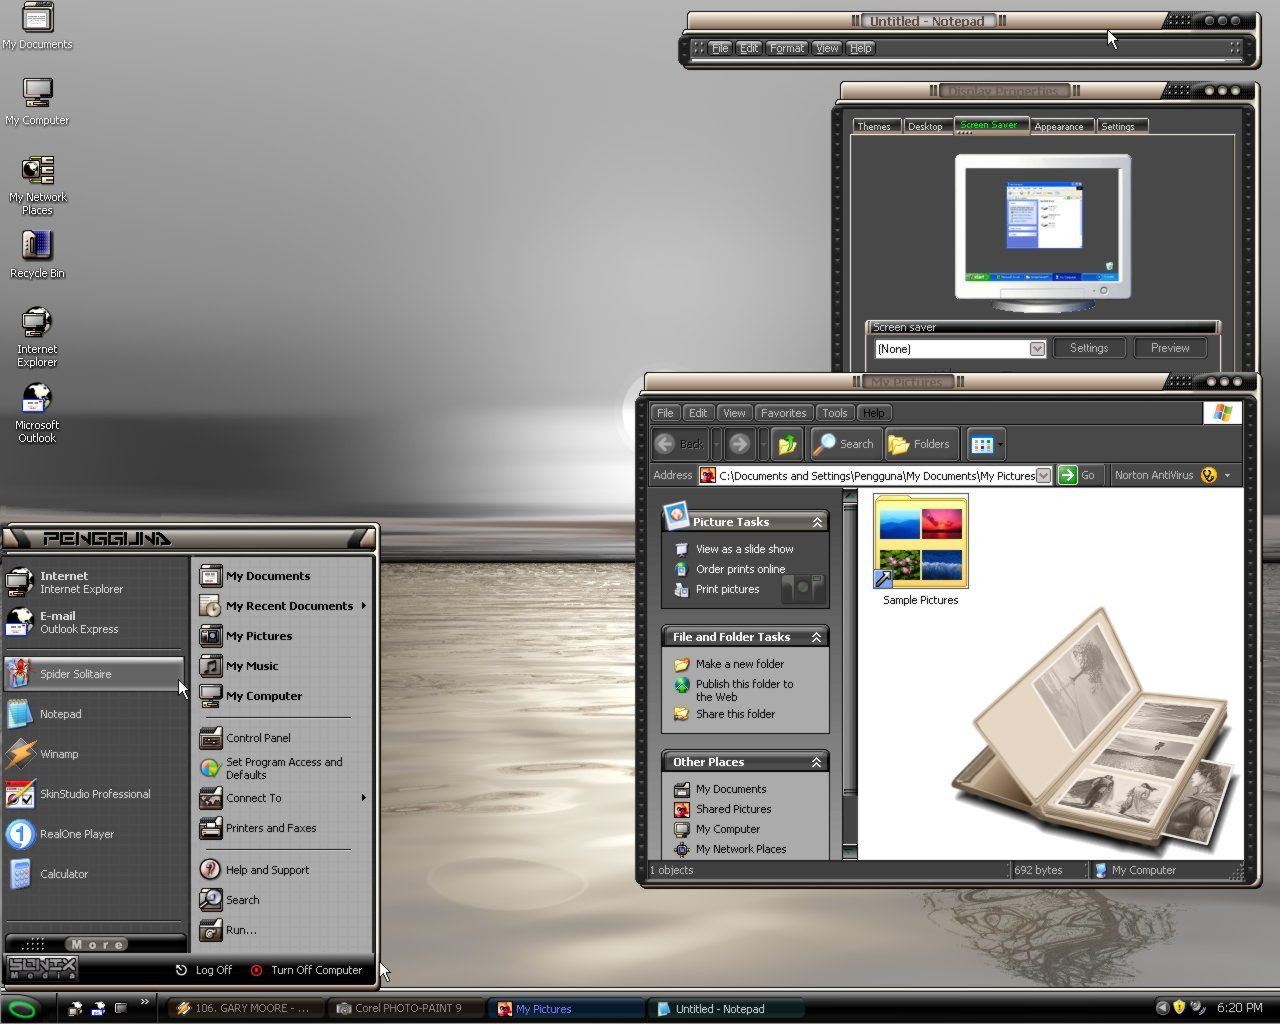The height and width of the screenshot is (1024, 1280).
Task: Open the Screen saver selection dropdown
Action: click(1037, 349)
